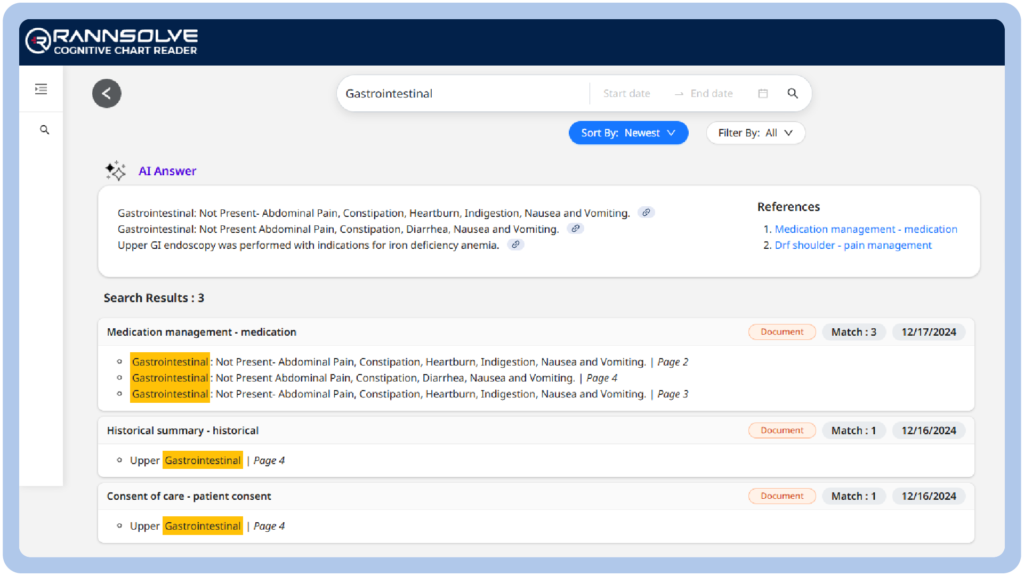Click the AI Answer sparkle icon

(x=116, y=171)
